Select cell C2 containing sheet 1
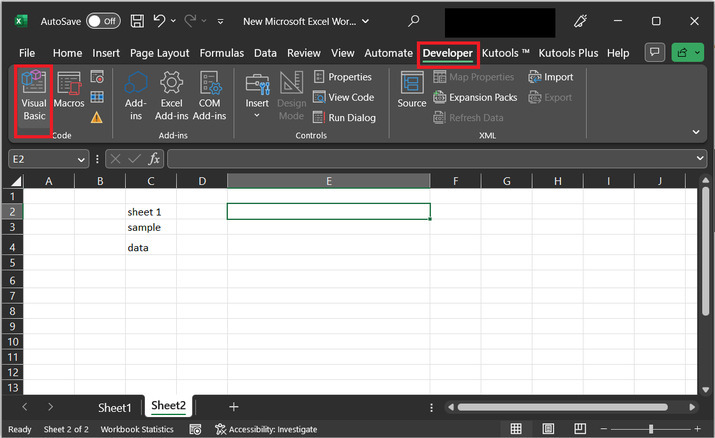The height and width of the screenshot is (438, 715). tap(150, 212)
